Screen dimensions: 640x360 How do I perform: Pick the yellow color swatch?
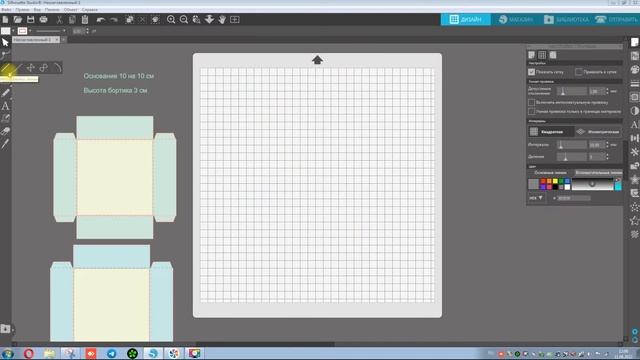[555, 181]
